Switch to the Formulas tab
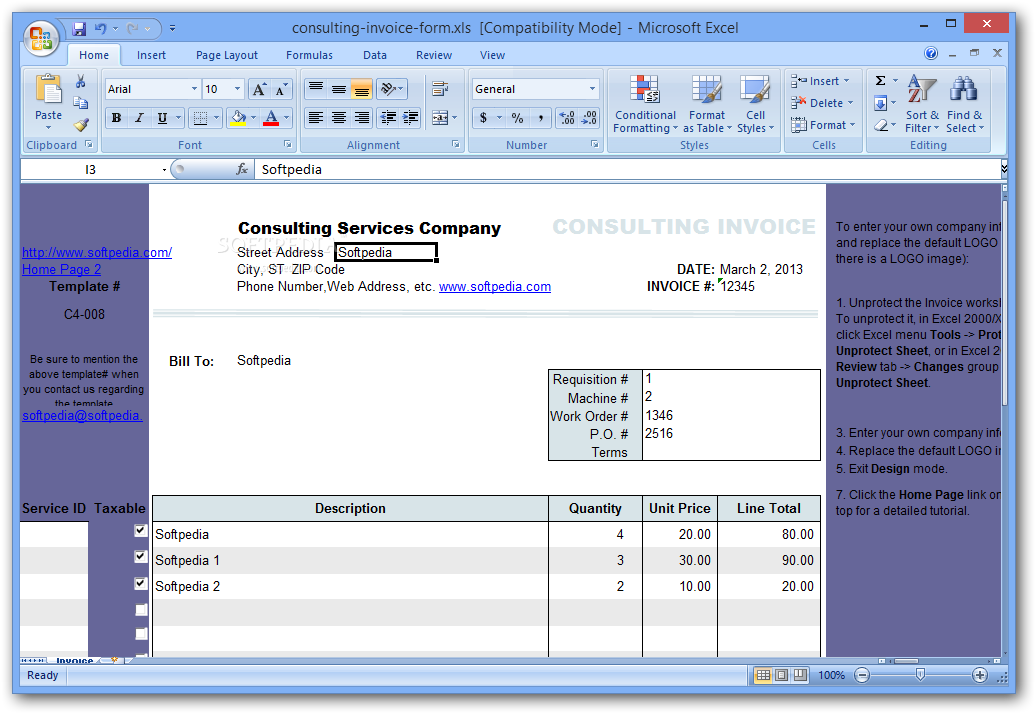 tap(309, 55)
